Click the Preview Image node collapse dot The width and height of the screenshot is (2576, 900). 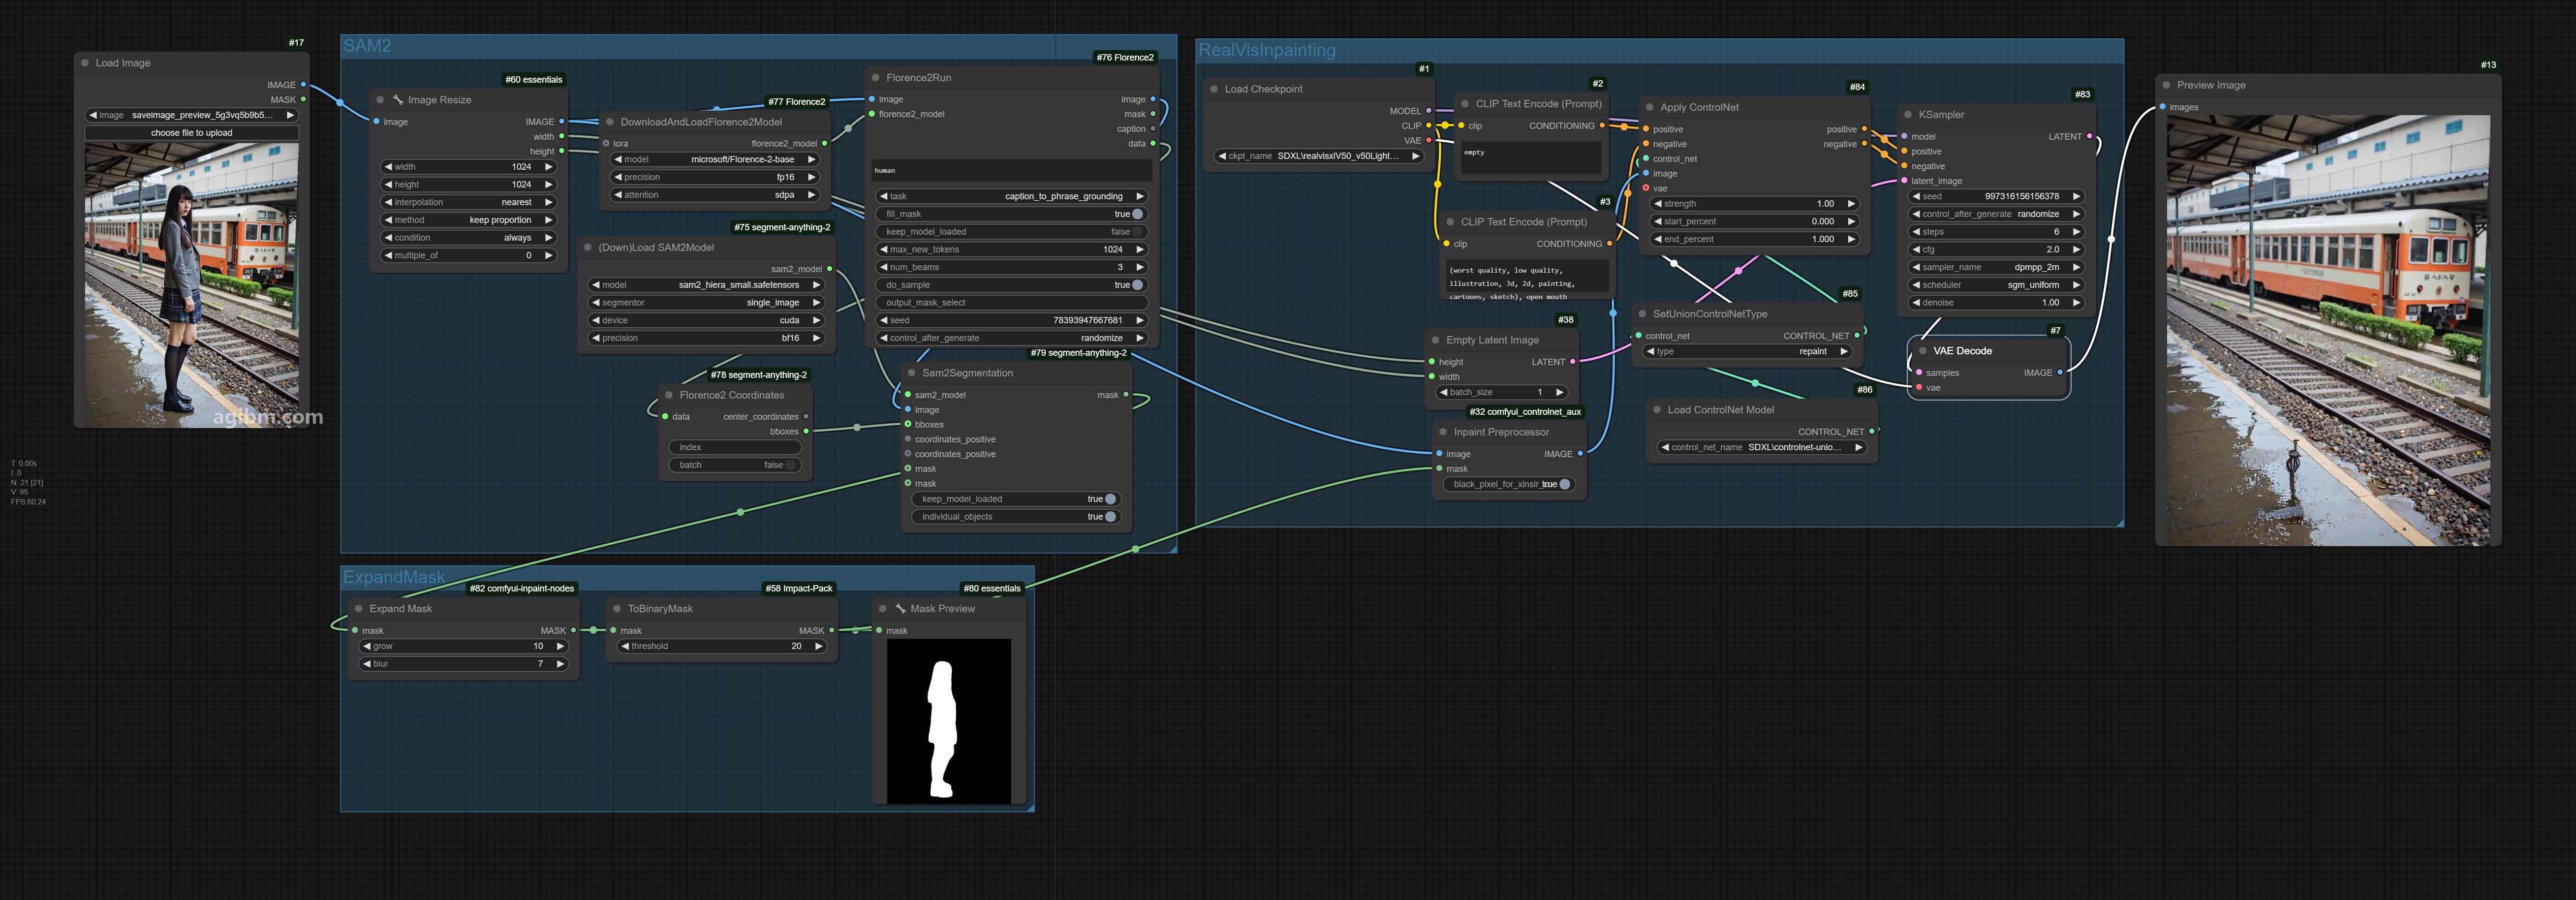point(2166,85)
